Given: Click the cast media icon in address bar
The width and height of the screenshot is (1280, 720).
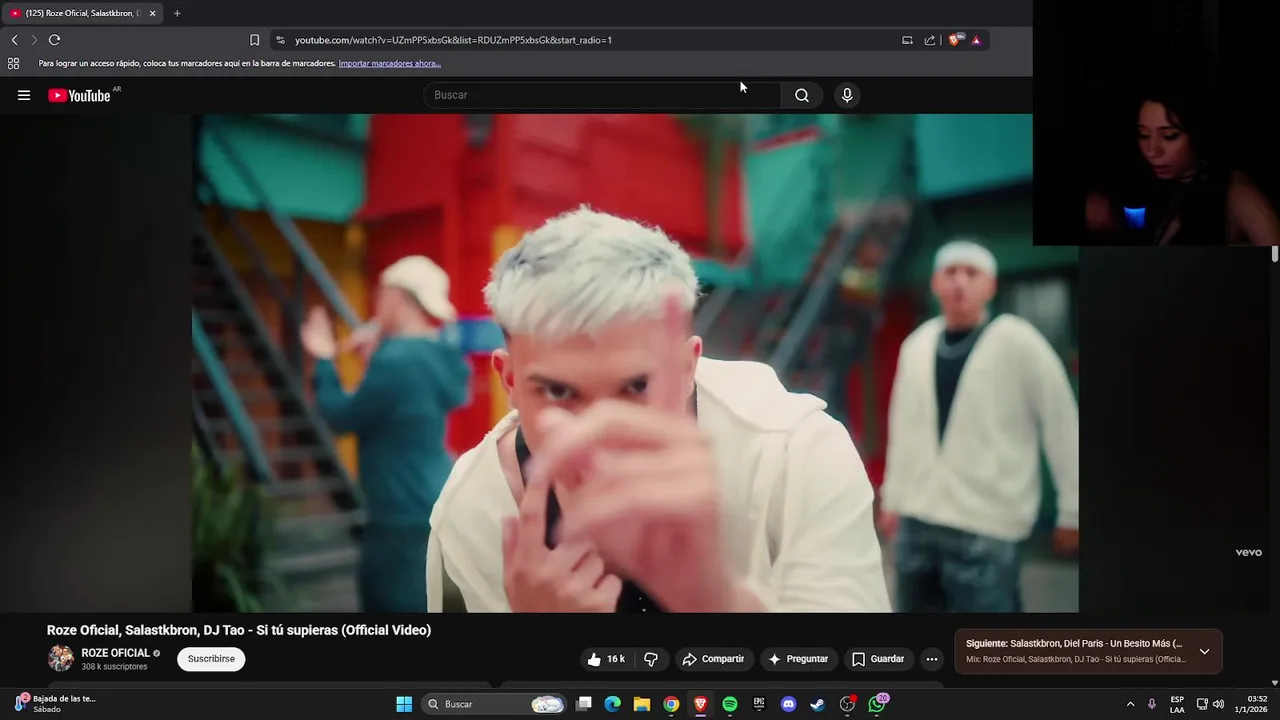Looking at the screenshot, I should pyautogui.click(x=907, y=40).
